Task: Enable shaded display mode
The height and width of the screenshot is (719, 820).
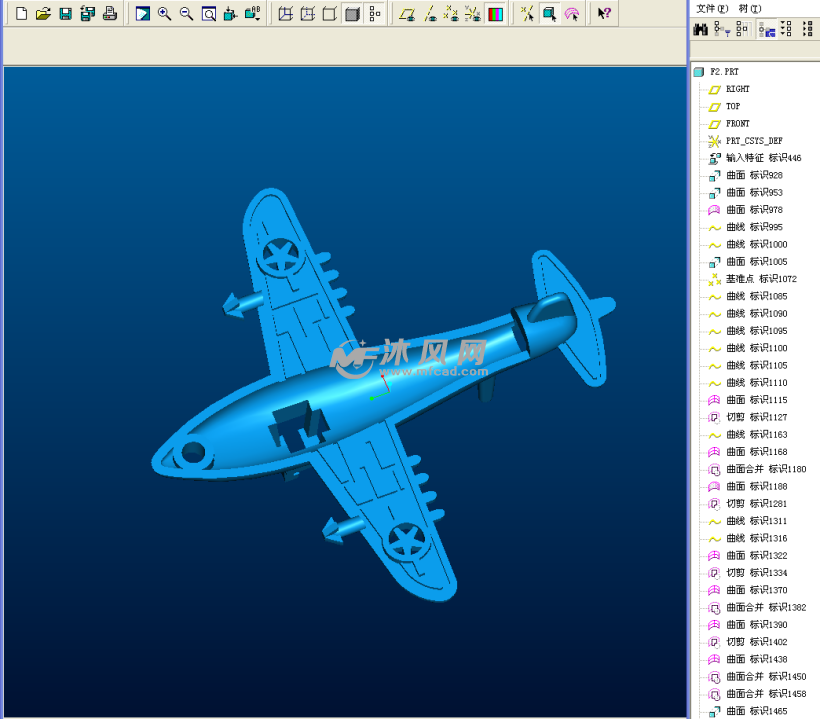Action: tap(351, 14)
